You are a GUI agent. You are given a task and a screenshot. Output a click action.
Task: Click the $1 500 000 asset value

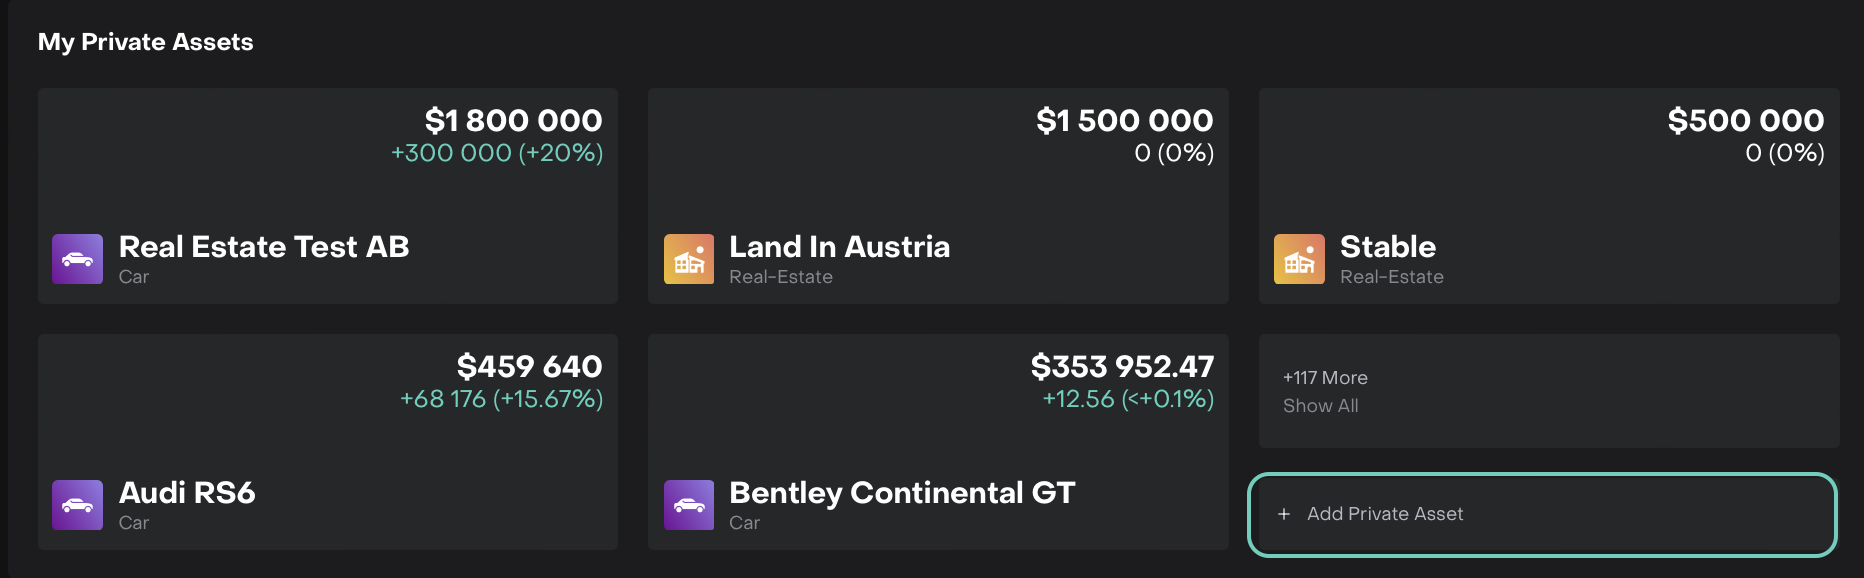point(1124,121)
